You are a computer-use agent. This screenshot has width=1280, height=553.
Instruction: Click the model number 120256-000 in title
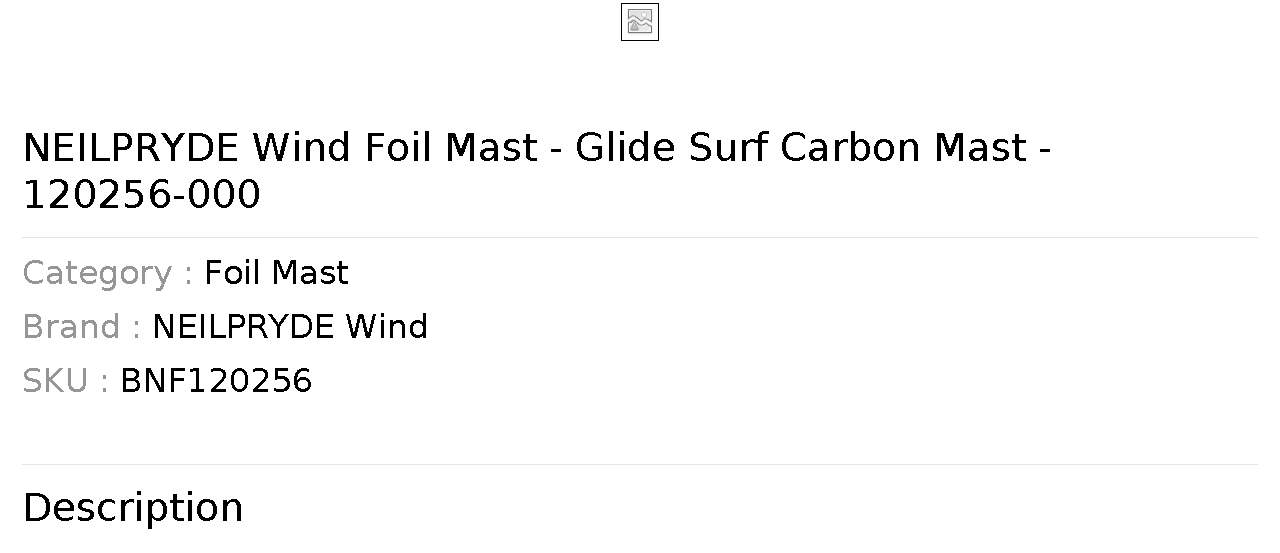click(x=141, y=195)
